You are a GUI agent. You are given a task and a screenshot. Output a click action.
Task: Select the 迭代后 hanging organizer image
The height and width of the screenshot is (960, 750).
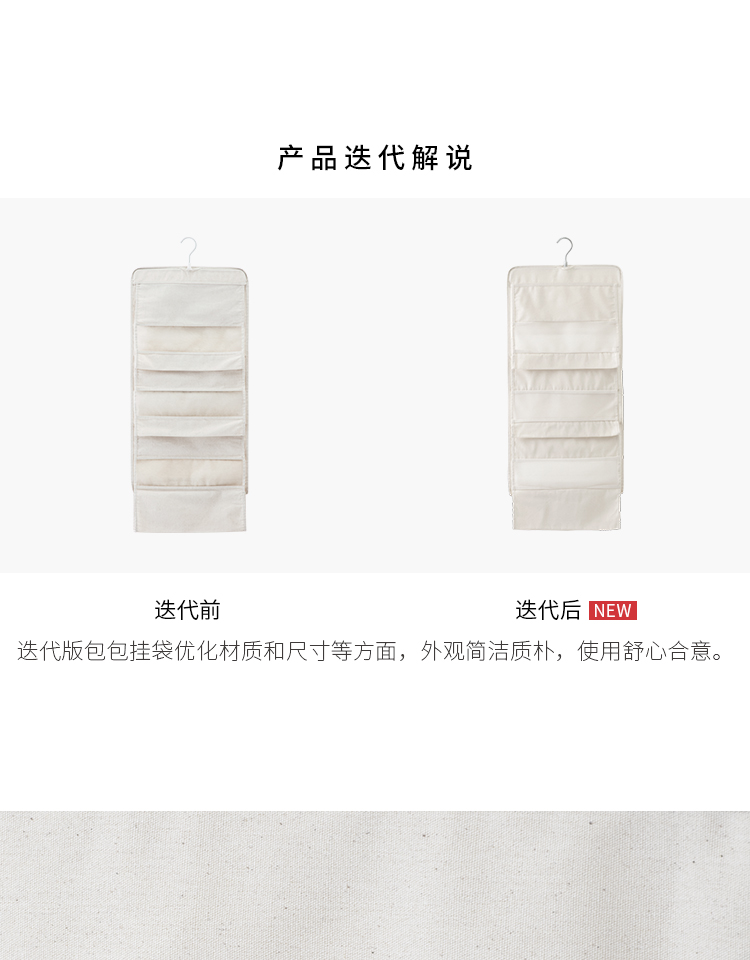[x=565, y=384]
